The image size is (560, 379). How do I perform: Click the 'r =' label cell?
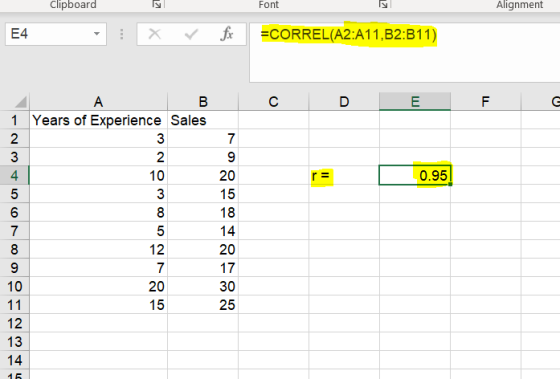pos(344,175)
